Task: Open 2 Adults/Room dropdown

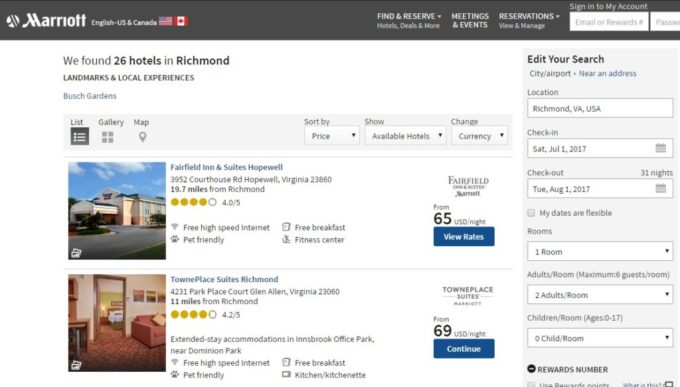Action: [600, 295]
